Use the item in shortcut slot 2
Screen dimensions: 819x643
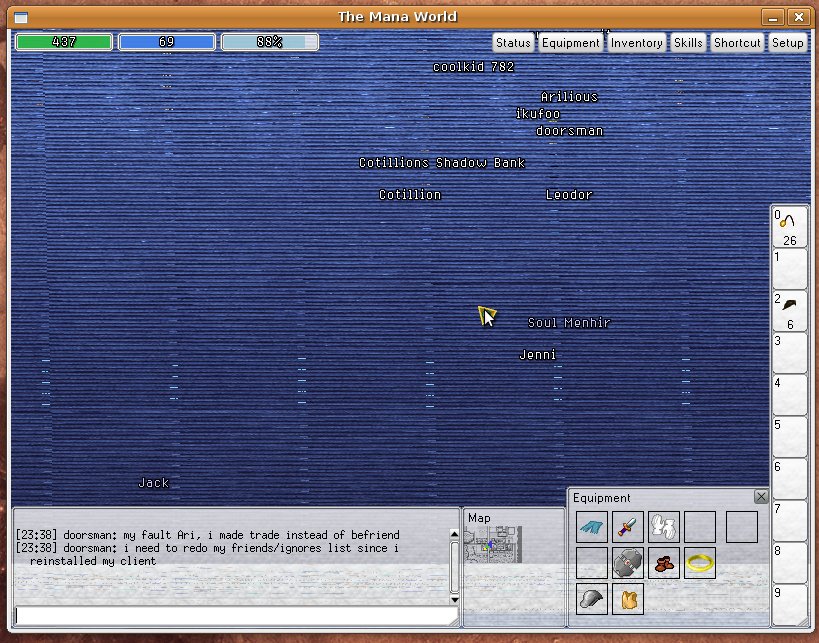click(x=789, y=310)
